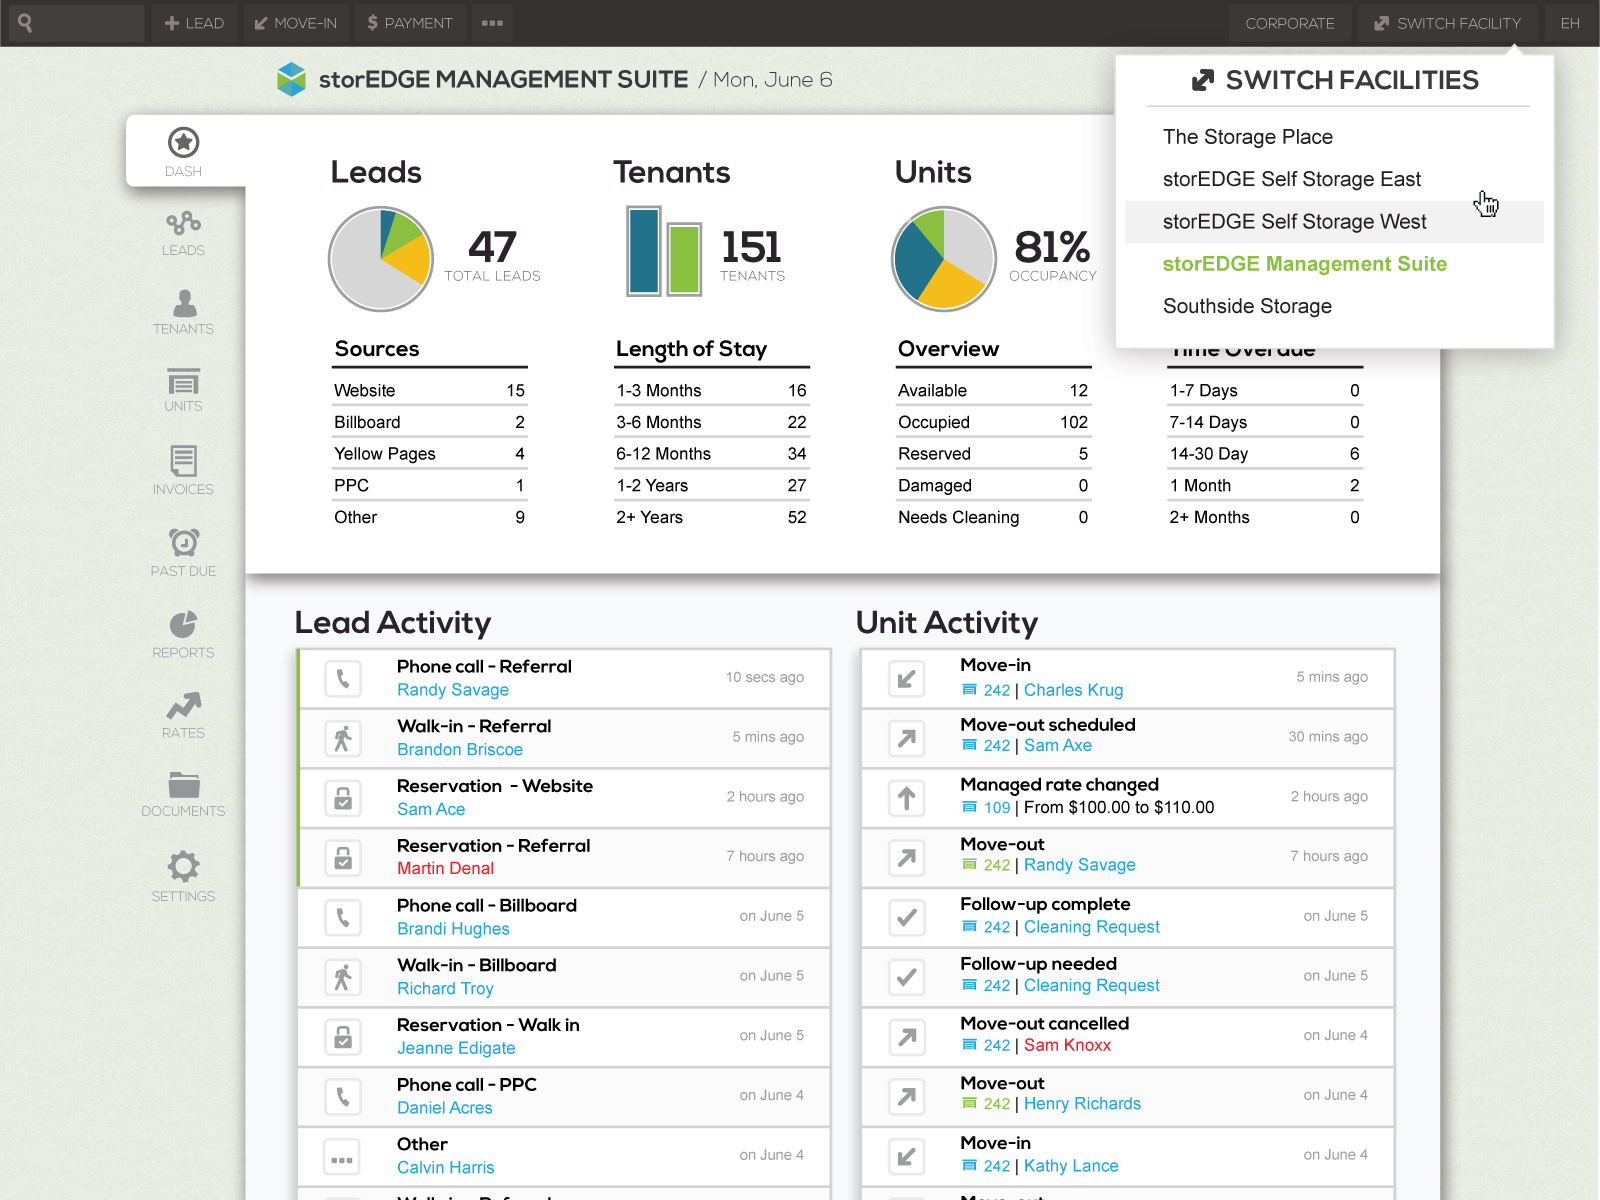The image size is (1600, 1200).
Task: View Reports pie chart icon
Action: pyautogui.click(x=183, y=635)
